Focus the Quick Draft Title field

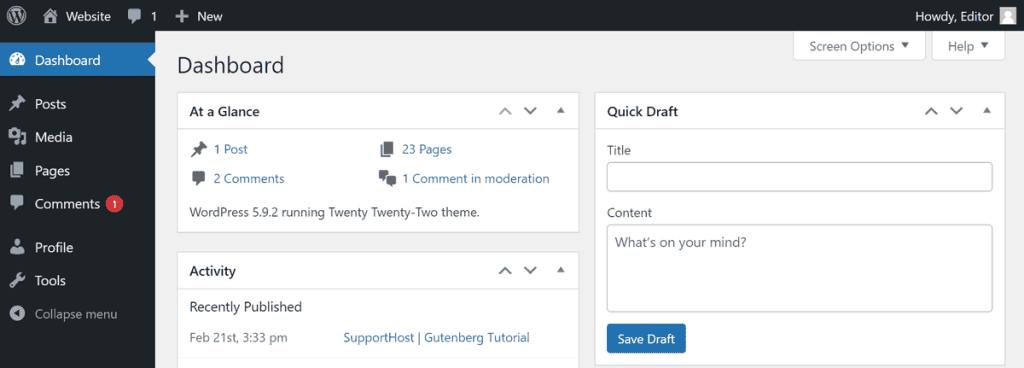click(x=799, y=177)
